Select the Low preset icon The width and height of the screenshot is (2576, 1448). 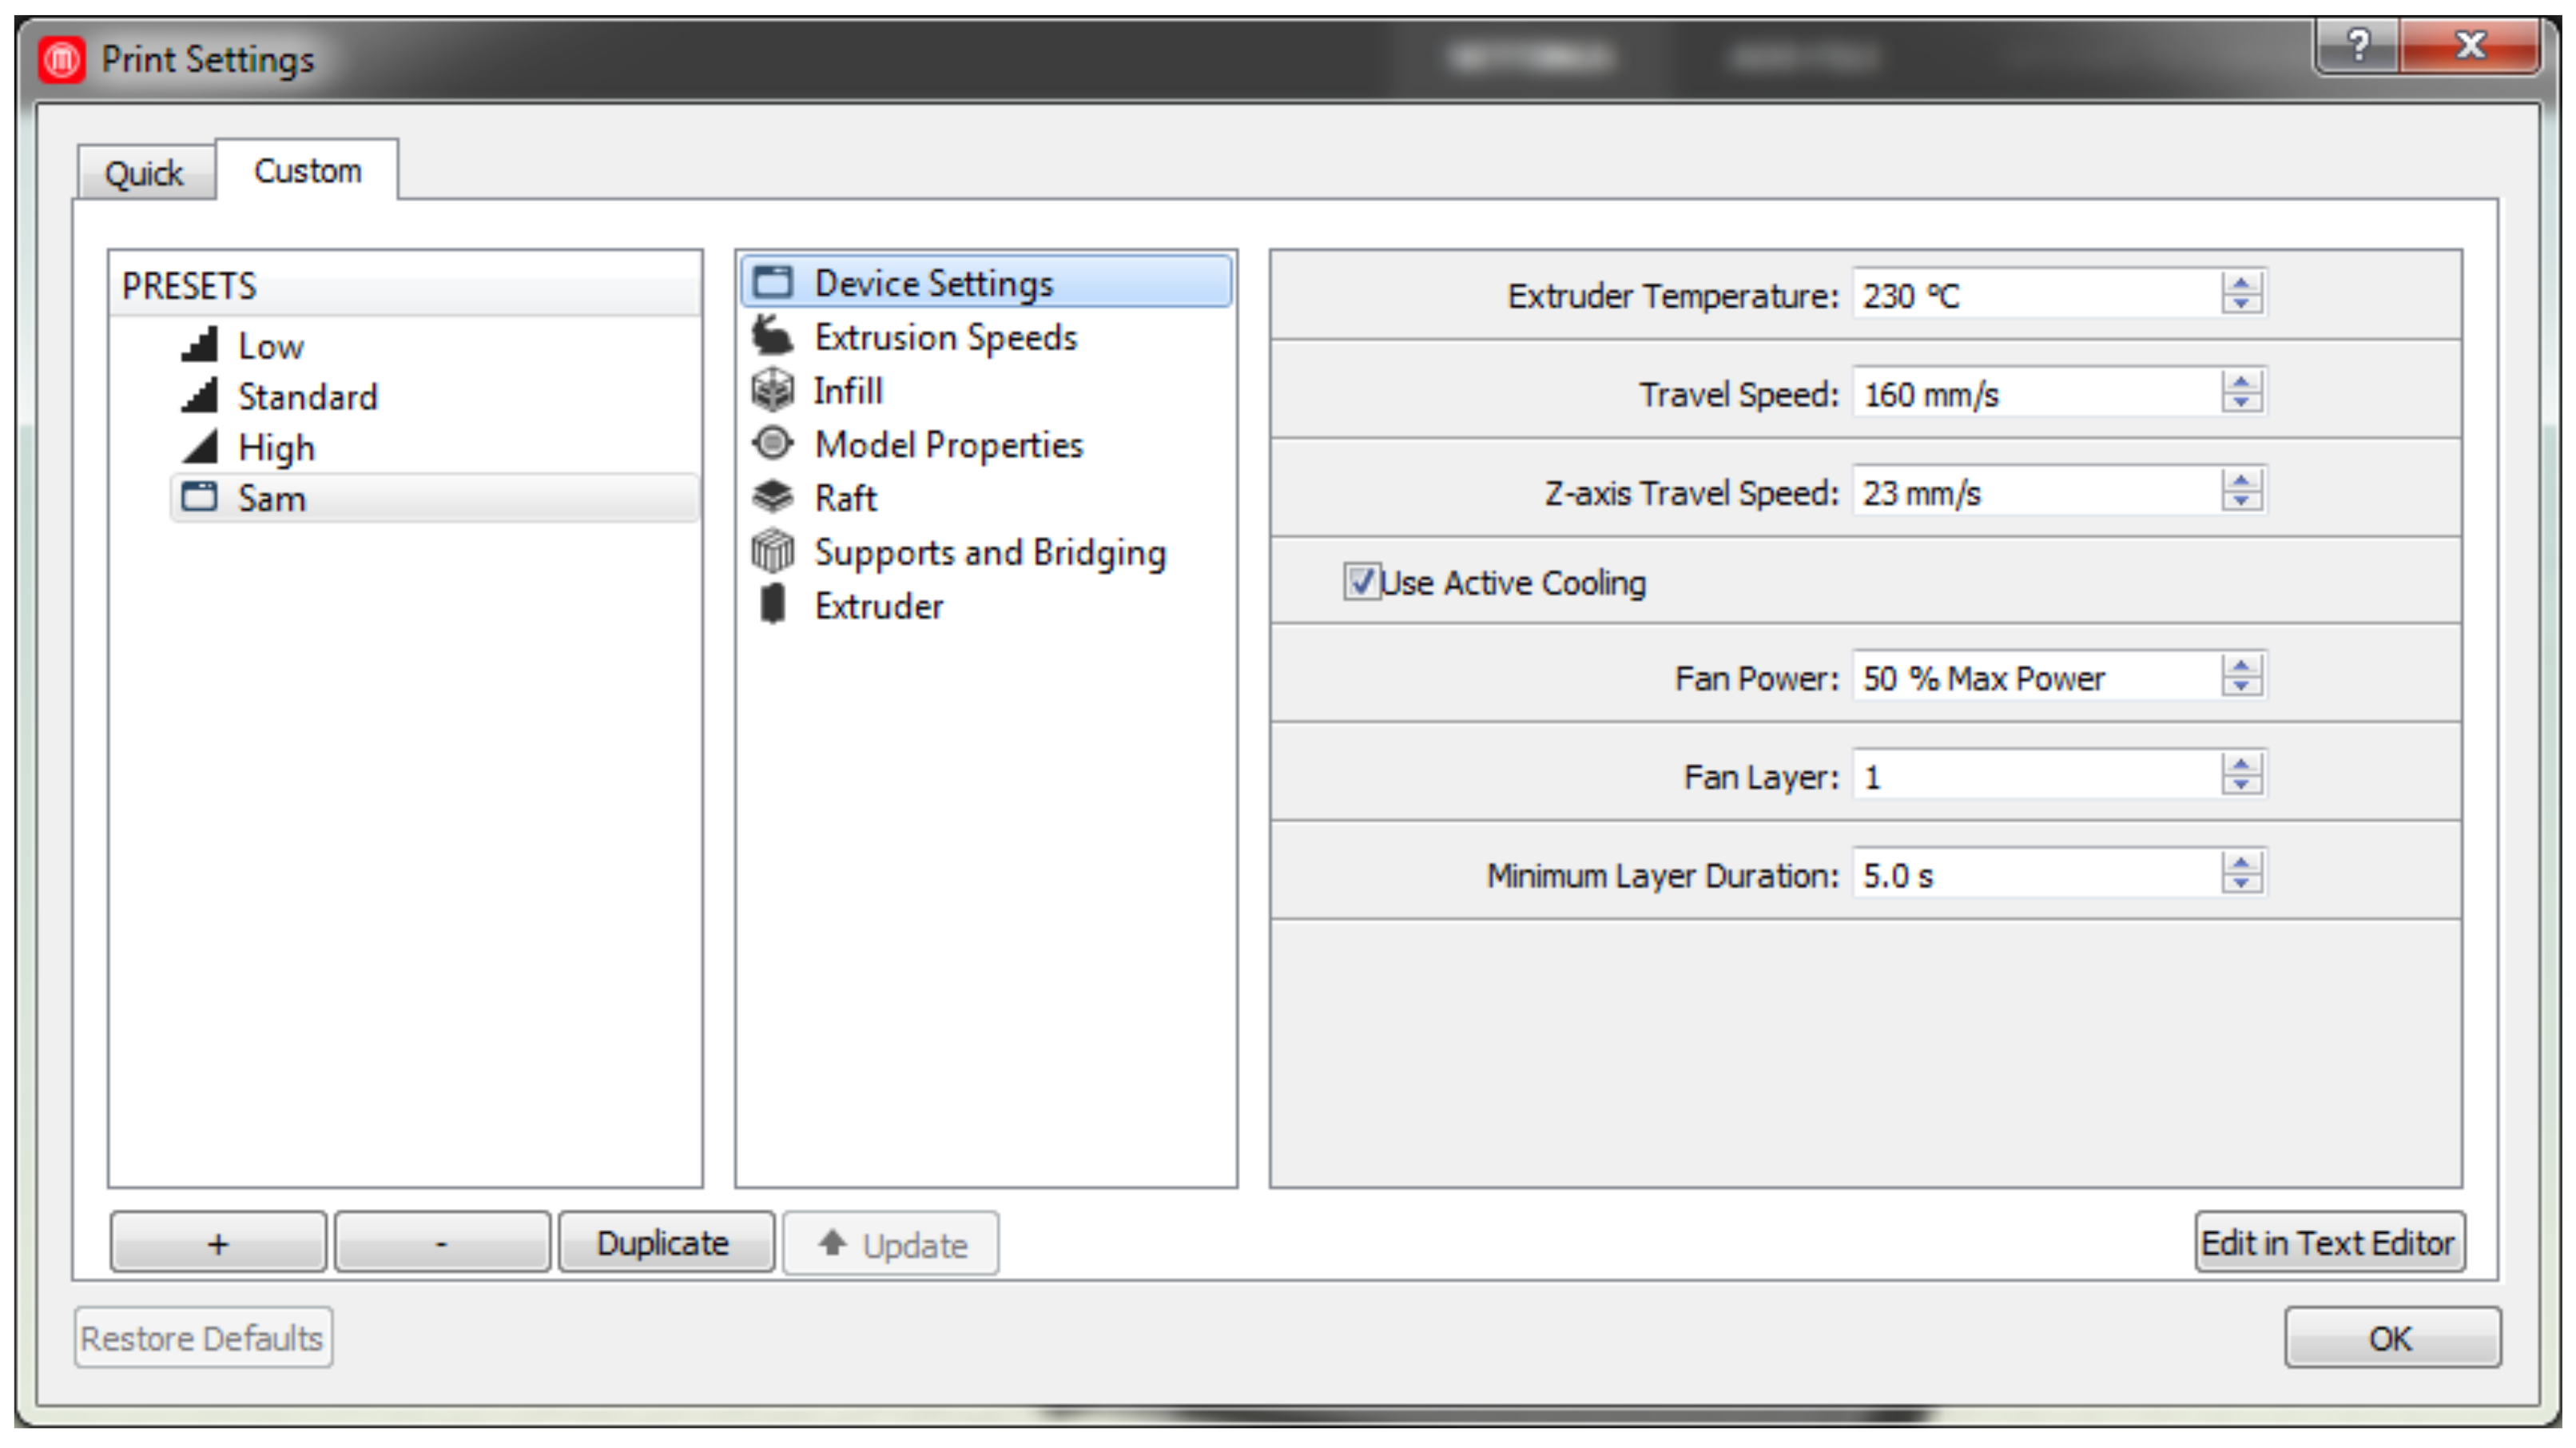pyautogui.click(x=200, y=345)
